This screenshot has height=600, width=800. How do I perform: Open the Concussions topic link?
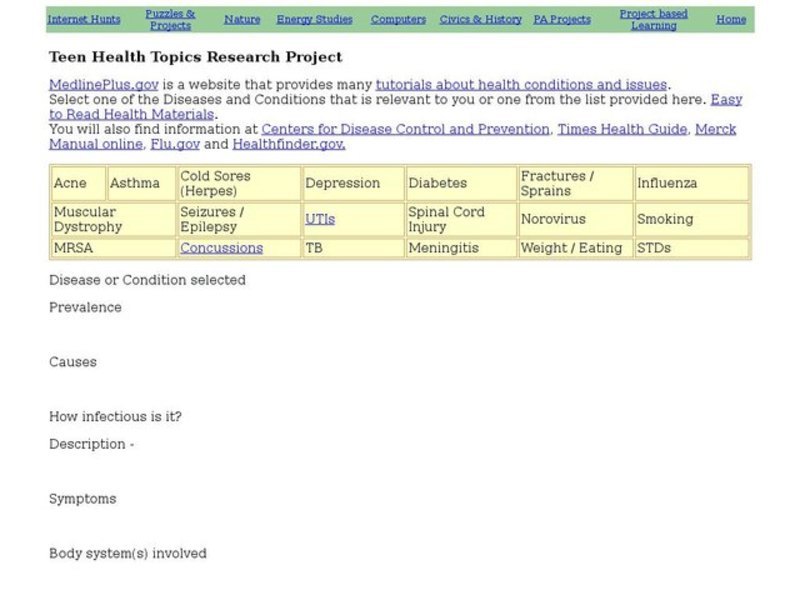[x=221, y=248]
